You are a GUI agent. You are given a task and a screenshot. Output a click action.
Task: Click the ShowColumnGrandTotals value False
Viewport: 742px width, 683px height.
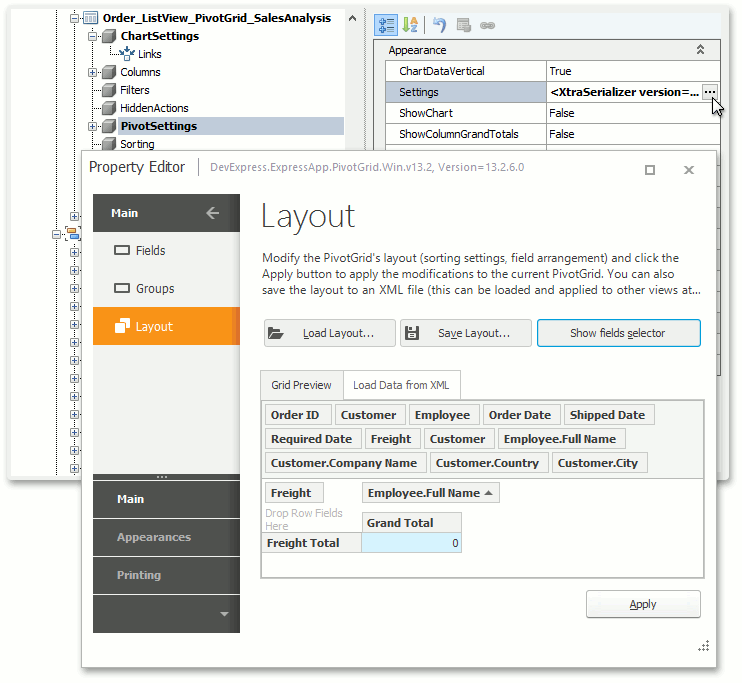point(633,134)
